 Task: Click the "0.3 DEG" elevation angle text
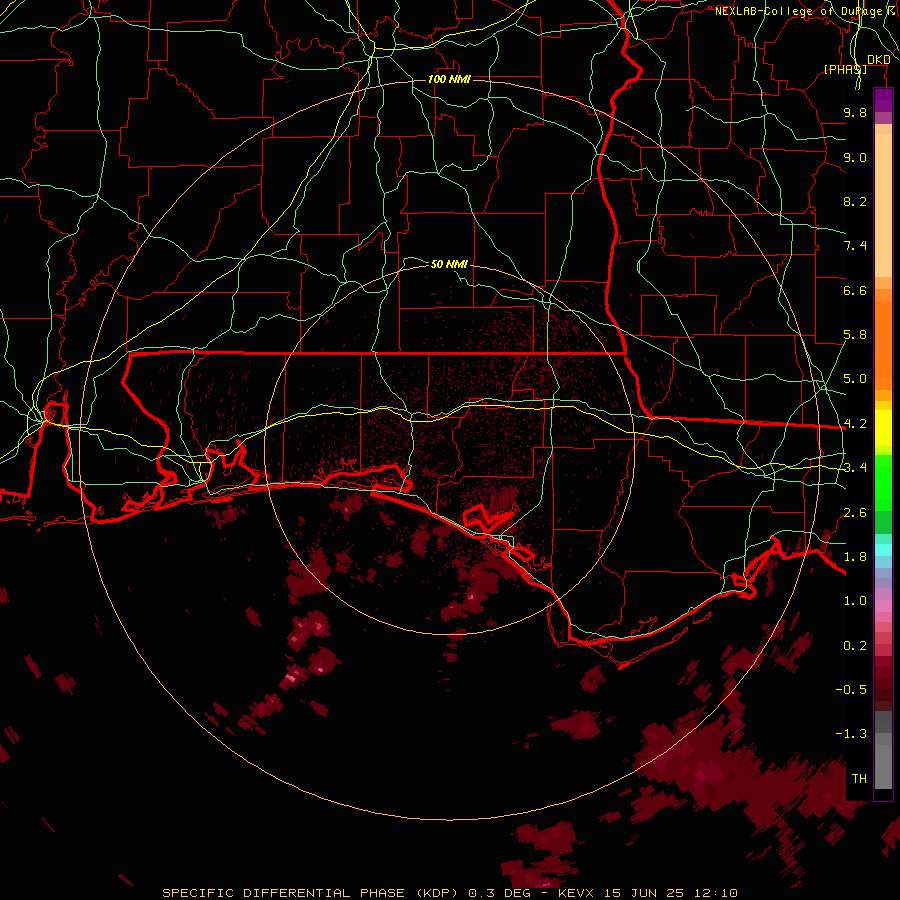[499, 893]
